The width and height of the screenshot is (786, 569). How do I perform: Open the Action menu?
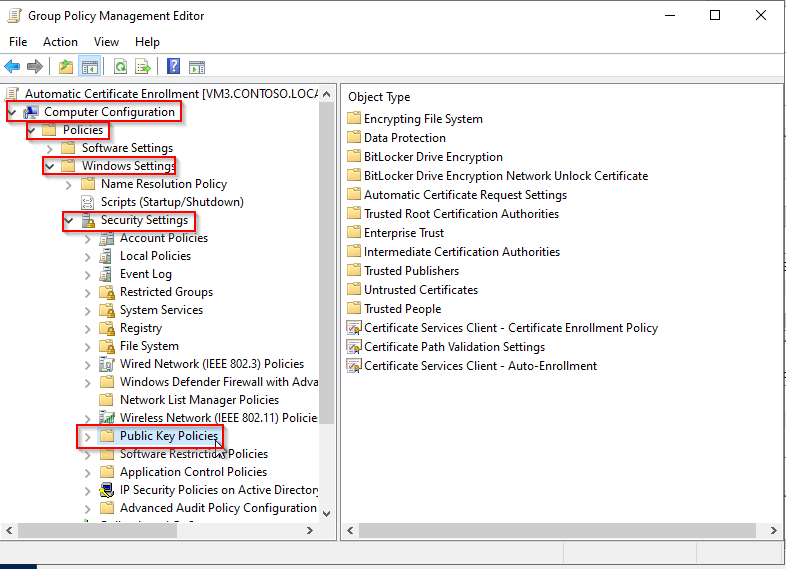(60, 42)
